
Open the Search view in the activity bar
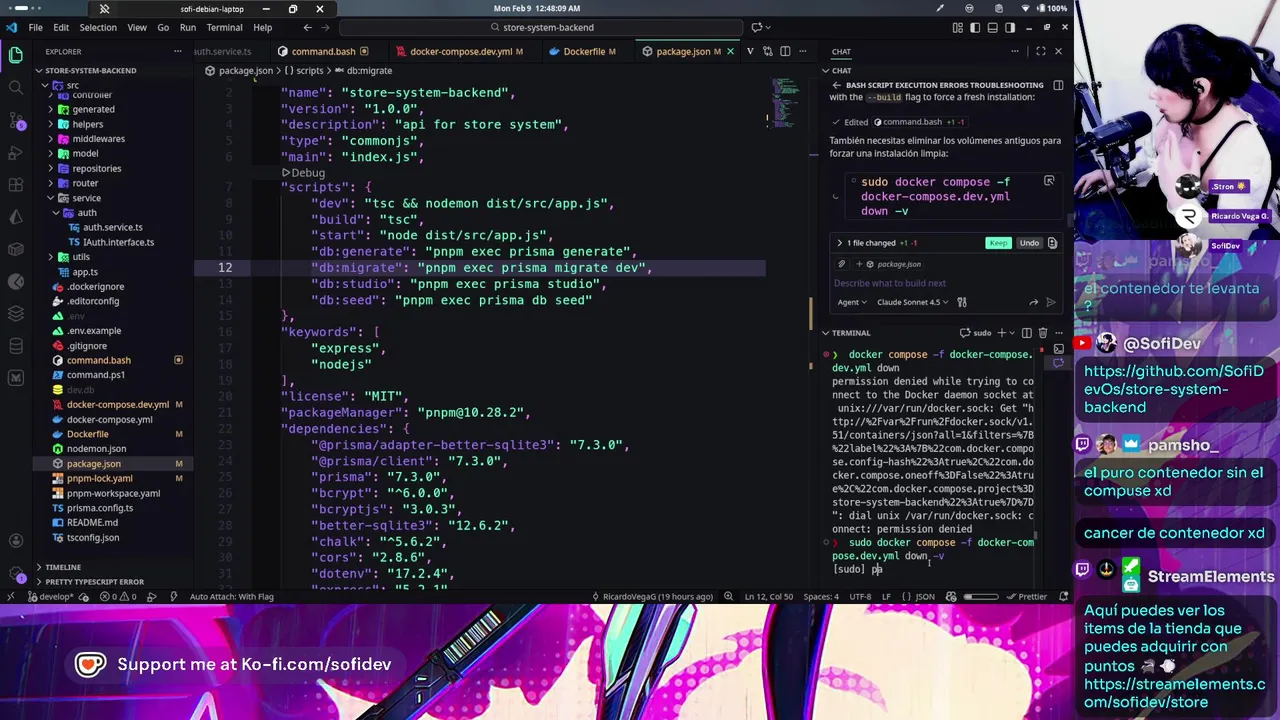pos(16,88)
